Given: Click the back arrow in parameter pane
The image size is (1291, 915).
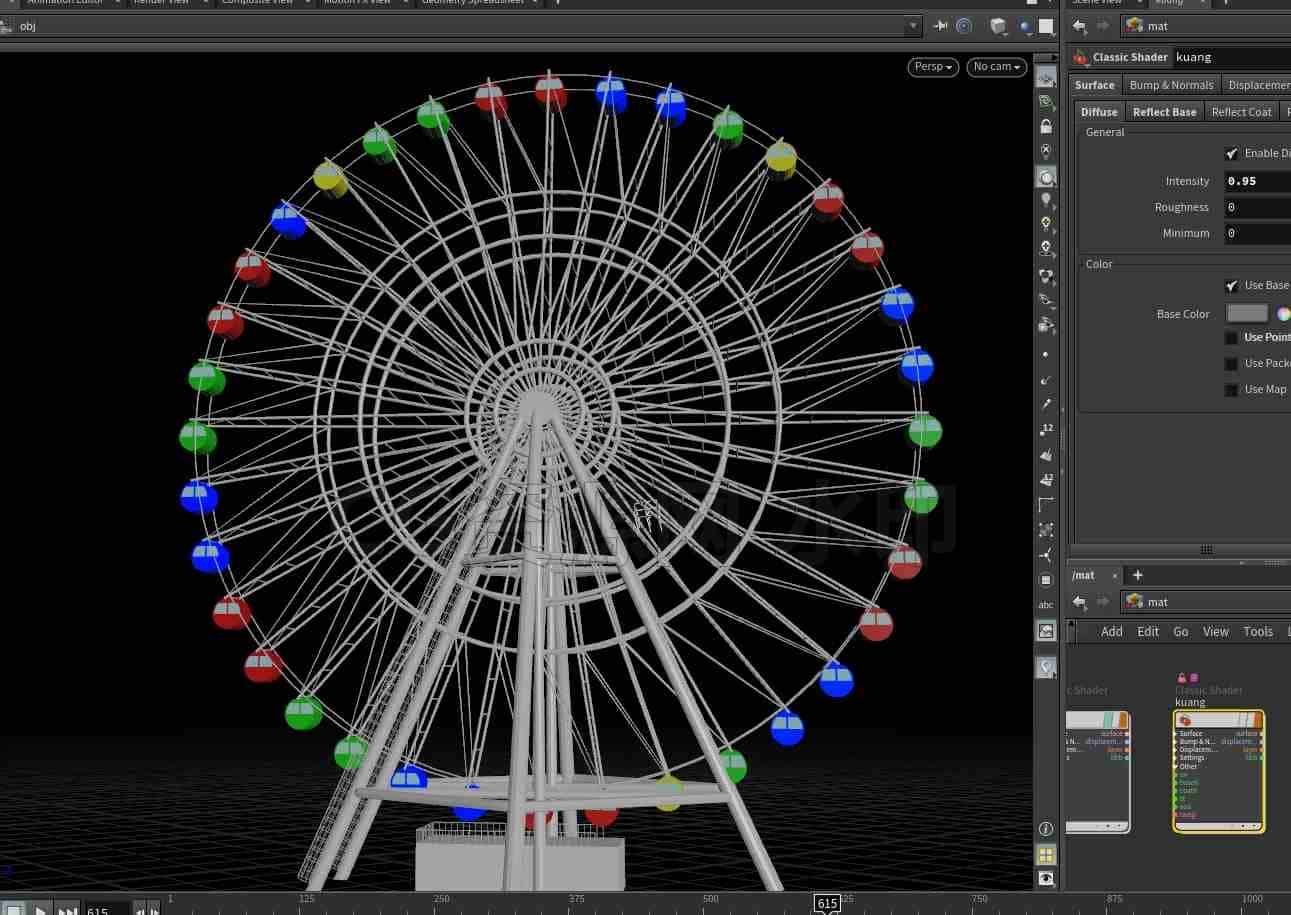Looking at the screenshot, I should click(1080, 26).
